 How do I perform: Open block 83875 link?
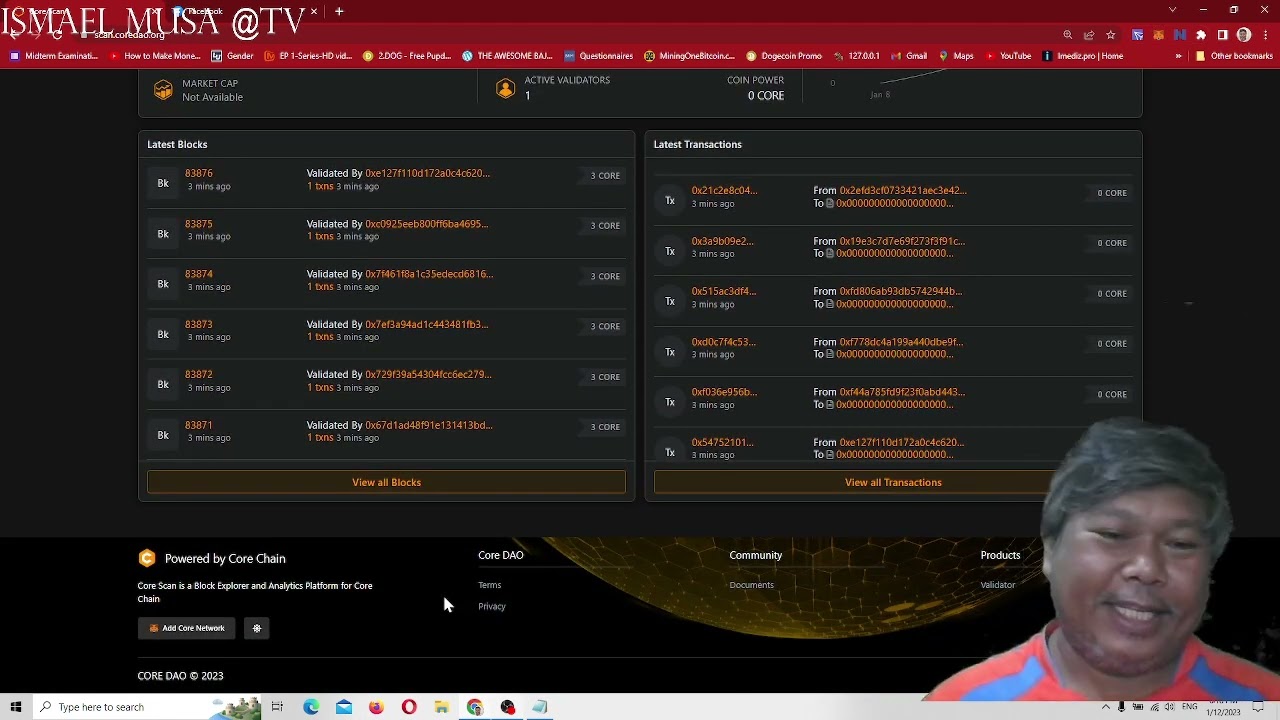199,224
